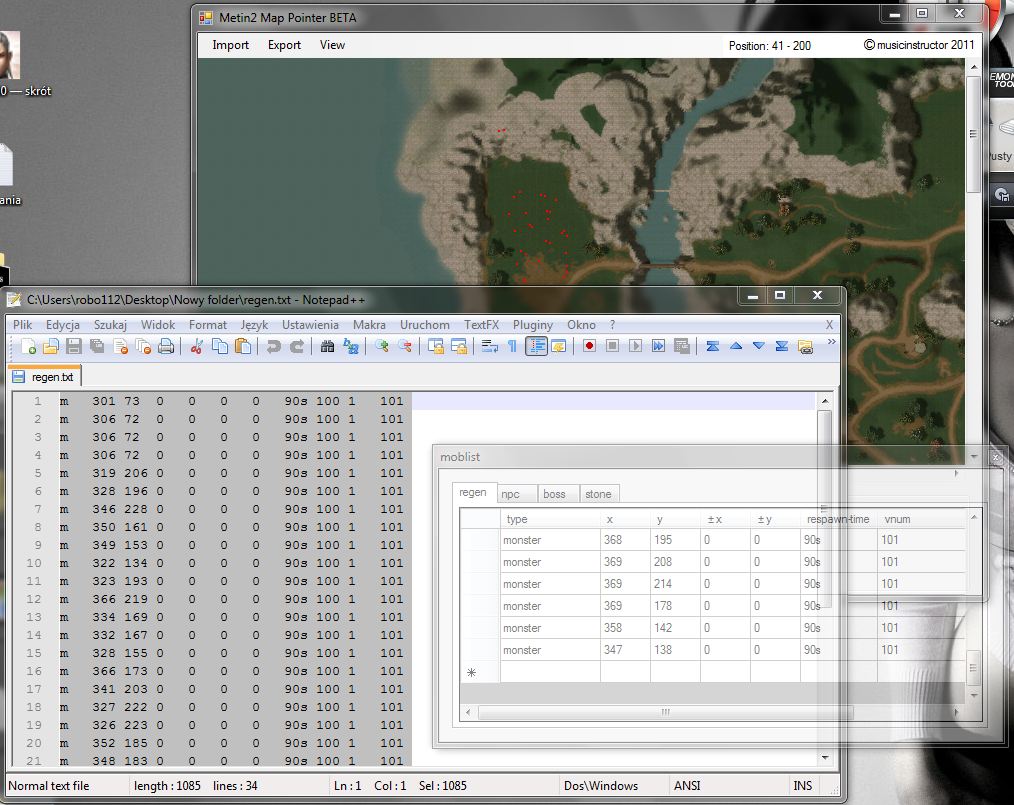Select the regen tab in moblist
The width and height of the screenshot is (1014, 805).
pos(473,492)
